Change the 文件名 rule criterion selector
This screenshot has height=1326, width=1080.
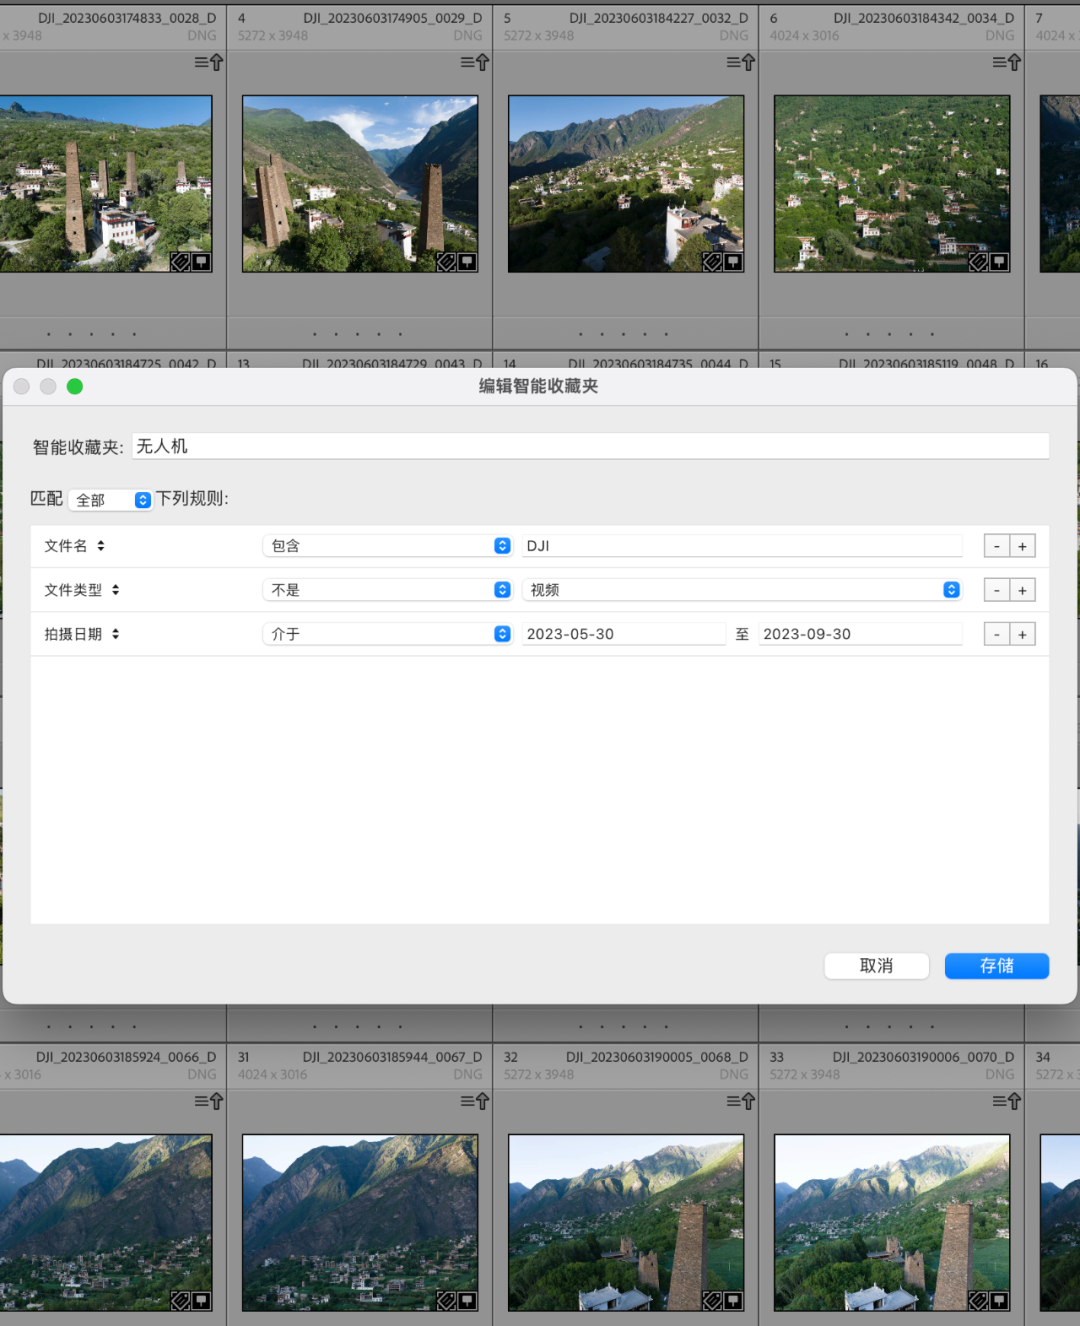pos(75,546)
